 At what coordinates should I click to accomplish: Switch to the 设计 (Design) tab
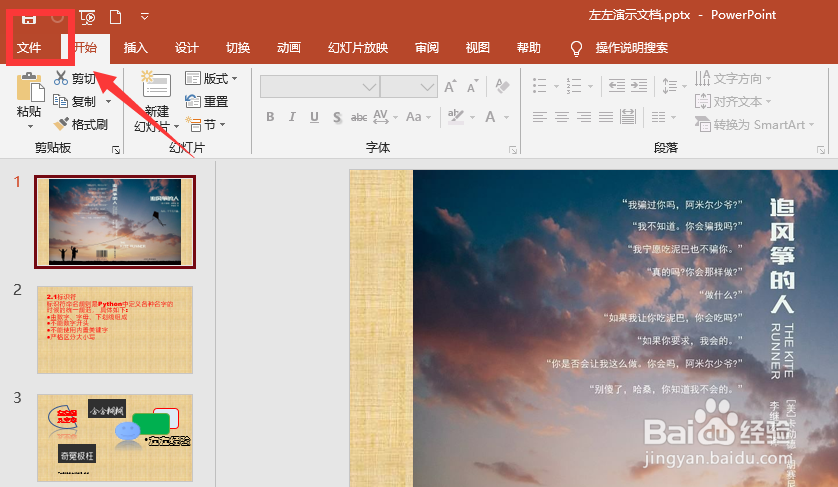[x=187, y=48]
